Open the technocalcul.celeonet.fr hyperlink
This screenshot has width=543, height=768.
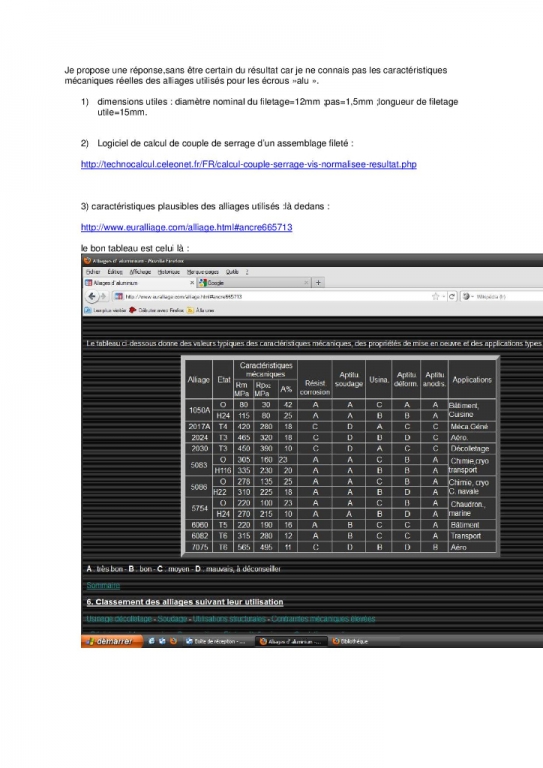click(249, 164)
